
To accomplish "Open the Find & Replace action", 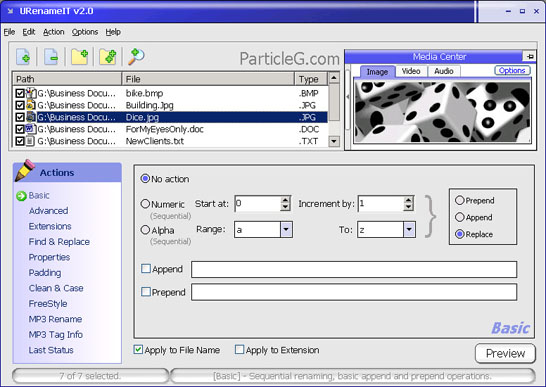I will point(59,242).
